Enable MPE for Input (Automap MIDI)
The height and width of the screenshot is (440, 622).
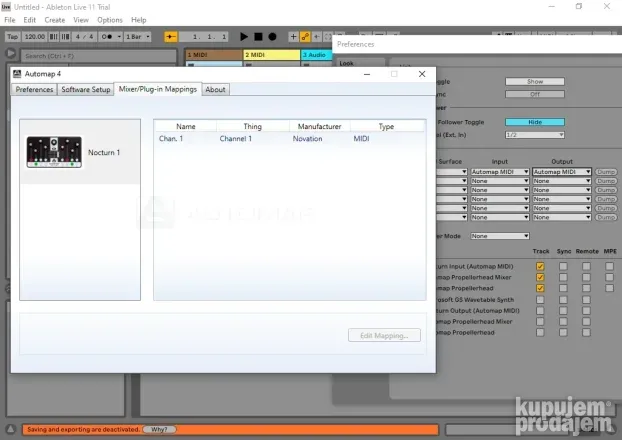click(609, 266)
